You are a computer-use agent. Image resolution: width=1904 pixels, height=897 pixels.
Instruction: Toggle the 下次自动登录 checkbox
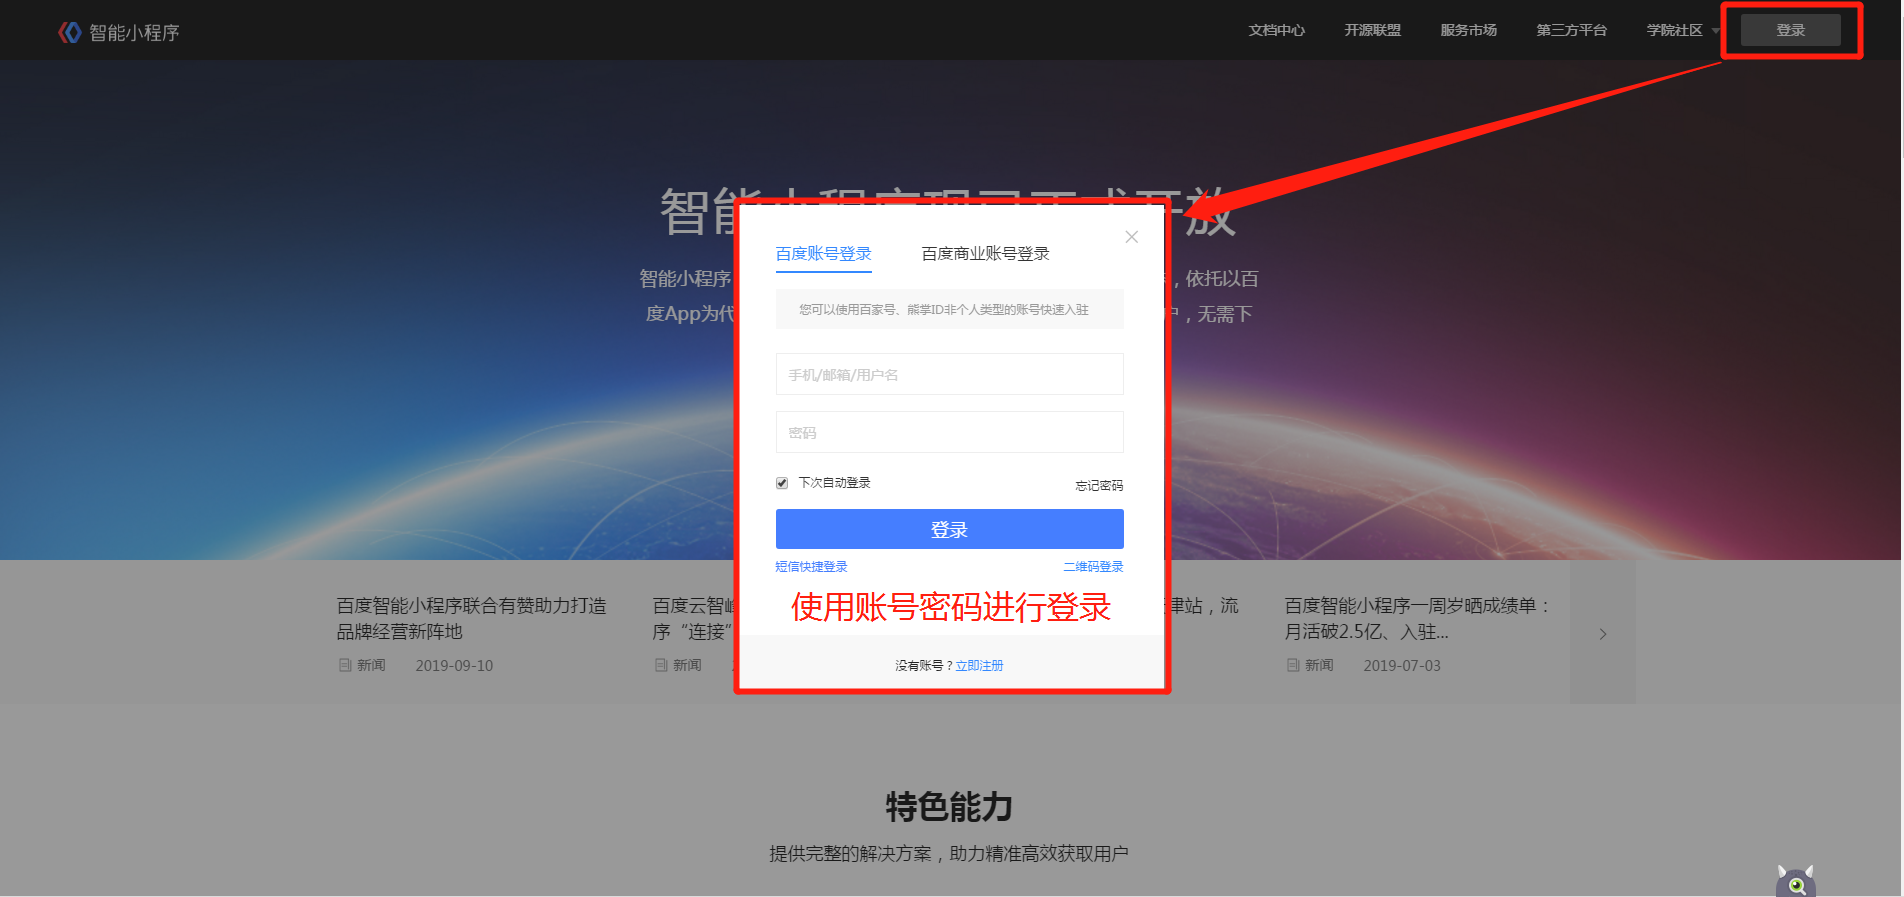782,483
